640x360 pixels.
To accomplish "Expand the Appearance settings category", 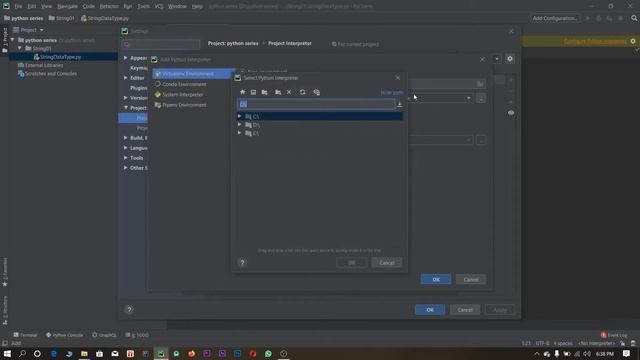I will [x=126, y=58].
